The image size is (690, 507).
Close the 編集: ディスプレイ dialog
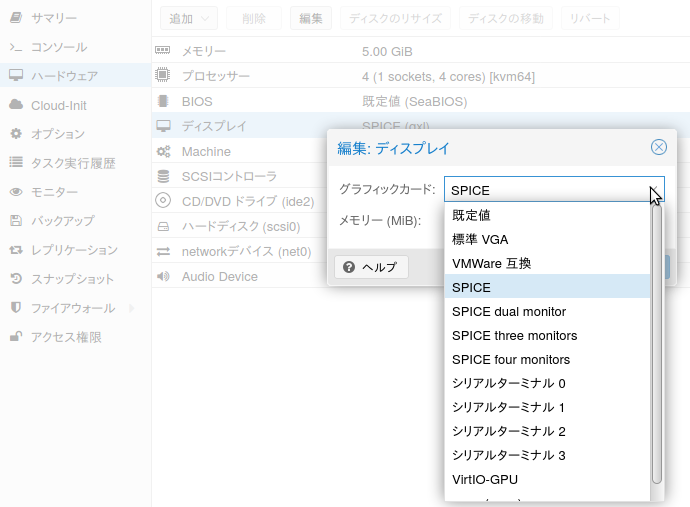659,147
